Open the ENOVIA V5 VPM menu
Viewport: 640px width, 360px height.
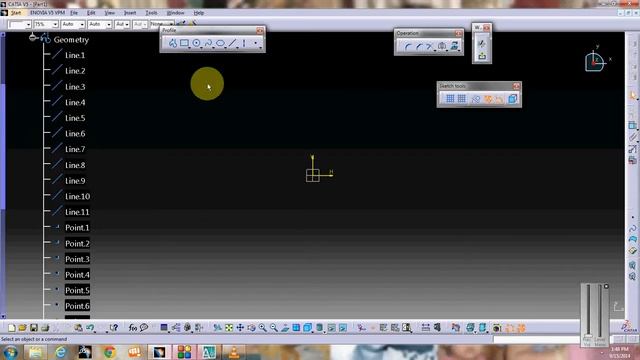47,13
